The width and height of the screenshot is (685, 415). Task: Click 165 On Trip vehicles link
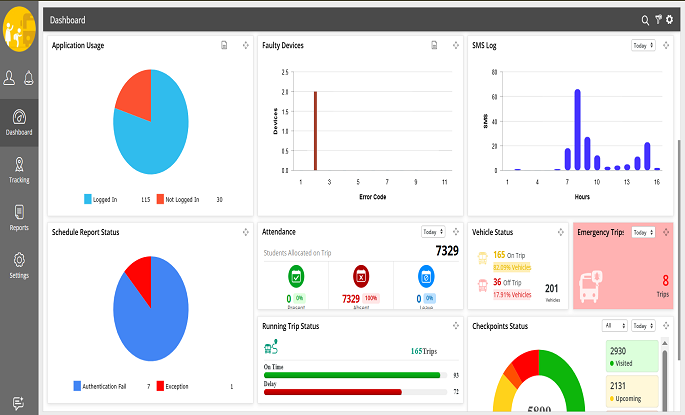(x=509, y=255)
